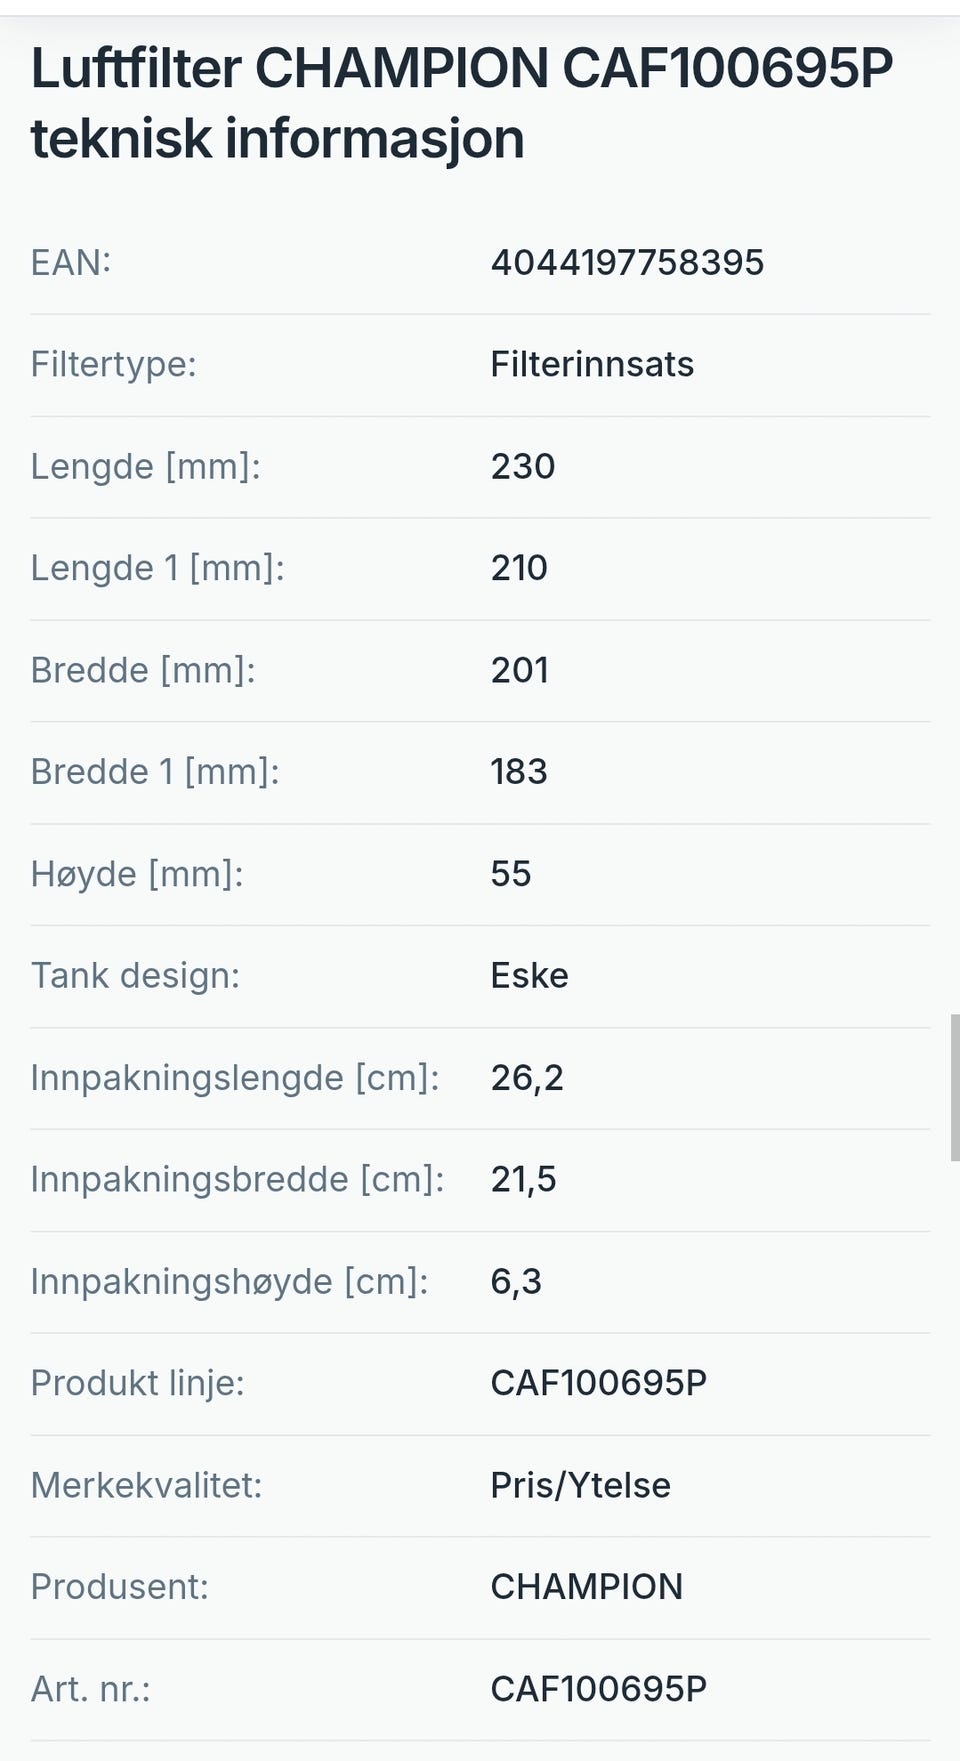Click the Produsent: label

(x=120, y=1588)
